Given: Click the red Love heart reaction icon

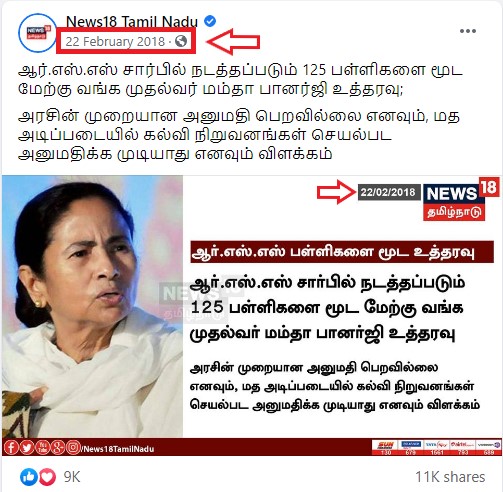Looking at the screenshot, I should [48, 477].
